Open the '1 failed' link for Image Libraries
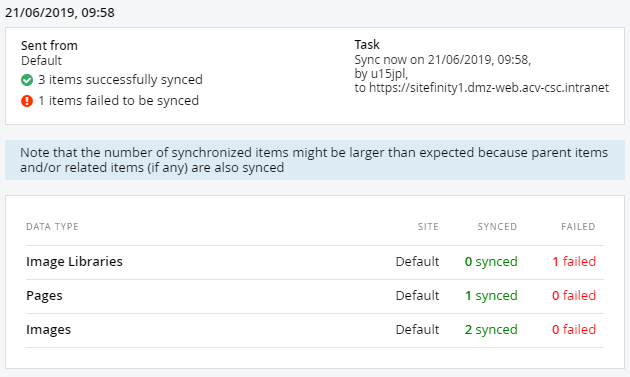 point(574,262)
